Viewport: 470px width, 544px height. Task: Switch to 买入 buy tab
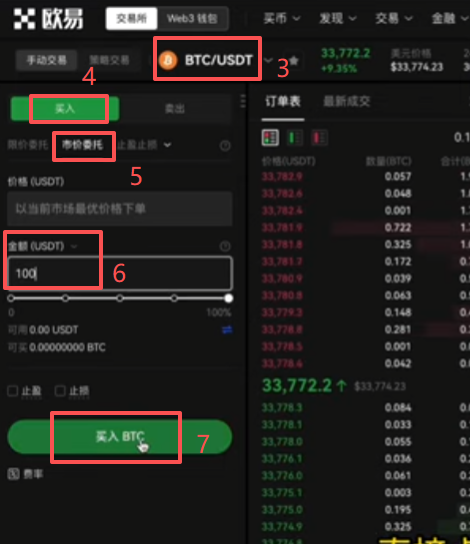point(65,109)
